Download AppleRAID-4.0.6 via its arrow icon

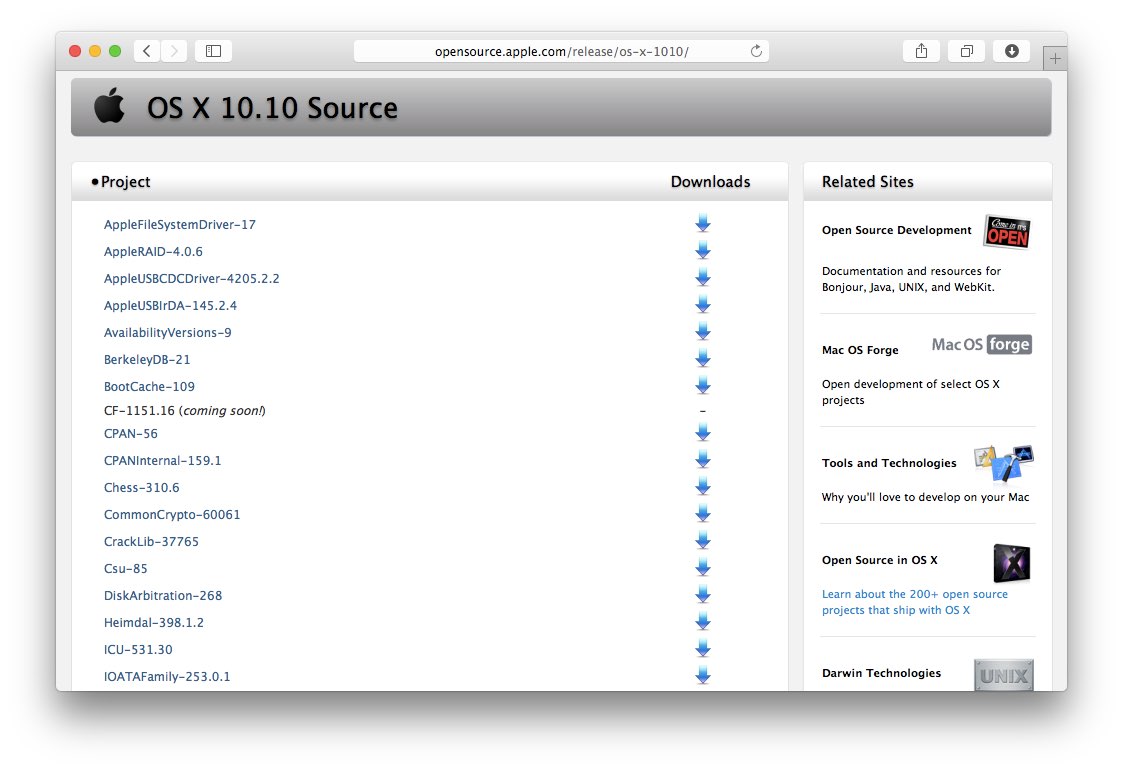tap(703, 251)
